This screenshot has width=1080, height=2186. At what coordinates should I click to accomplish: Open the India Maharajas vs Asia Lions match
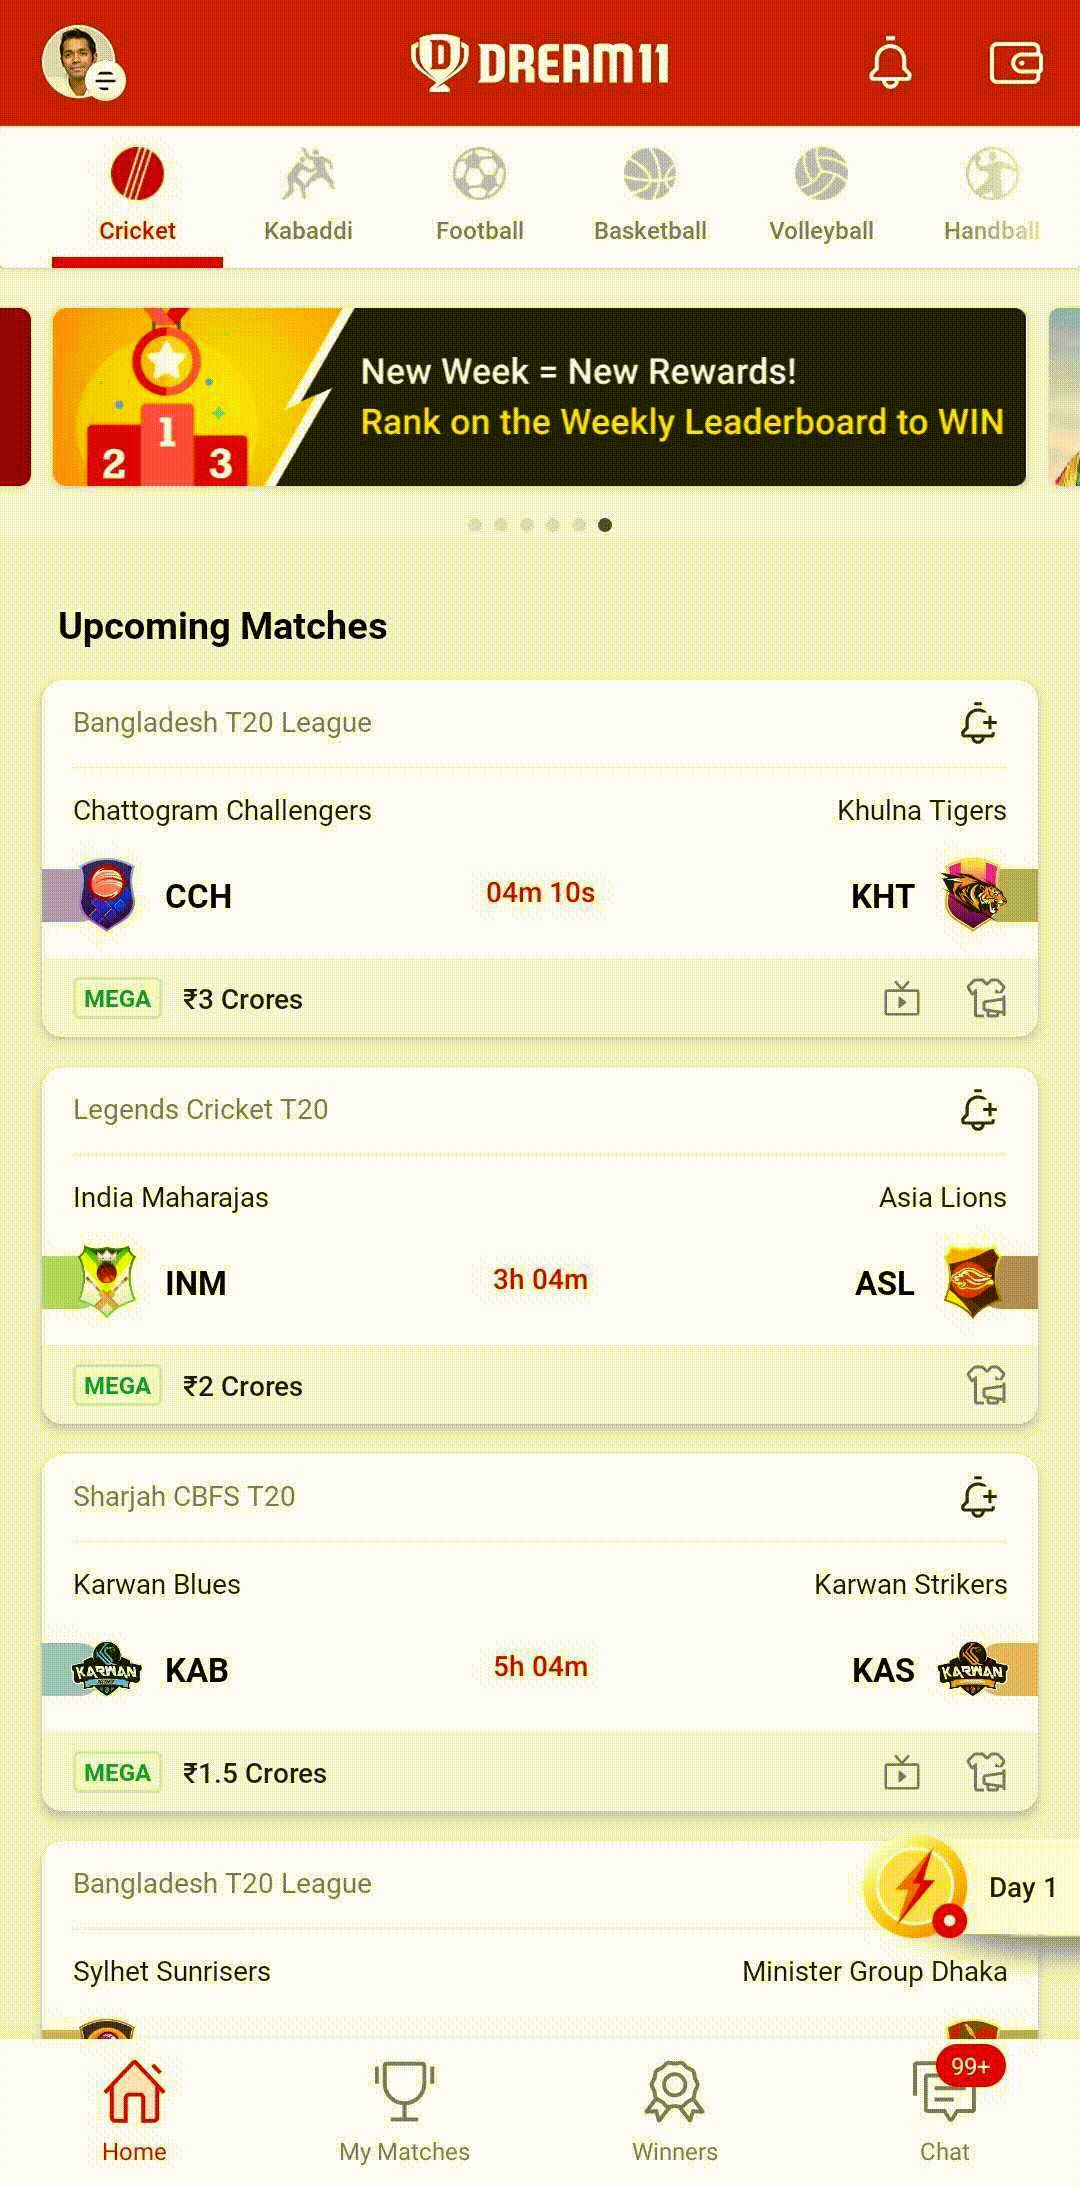tap(540, 1245)
